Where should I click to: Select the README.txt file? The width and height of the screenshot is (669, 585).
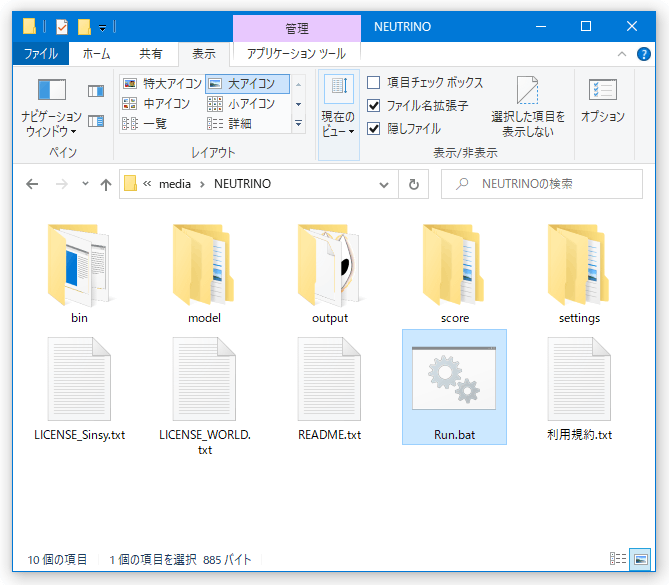click(x=329, y=388)
